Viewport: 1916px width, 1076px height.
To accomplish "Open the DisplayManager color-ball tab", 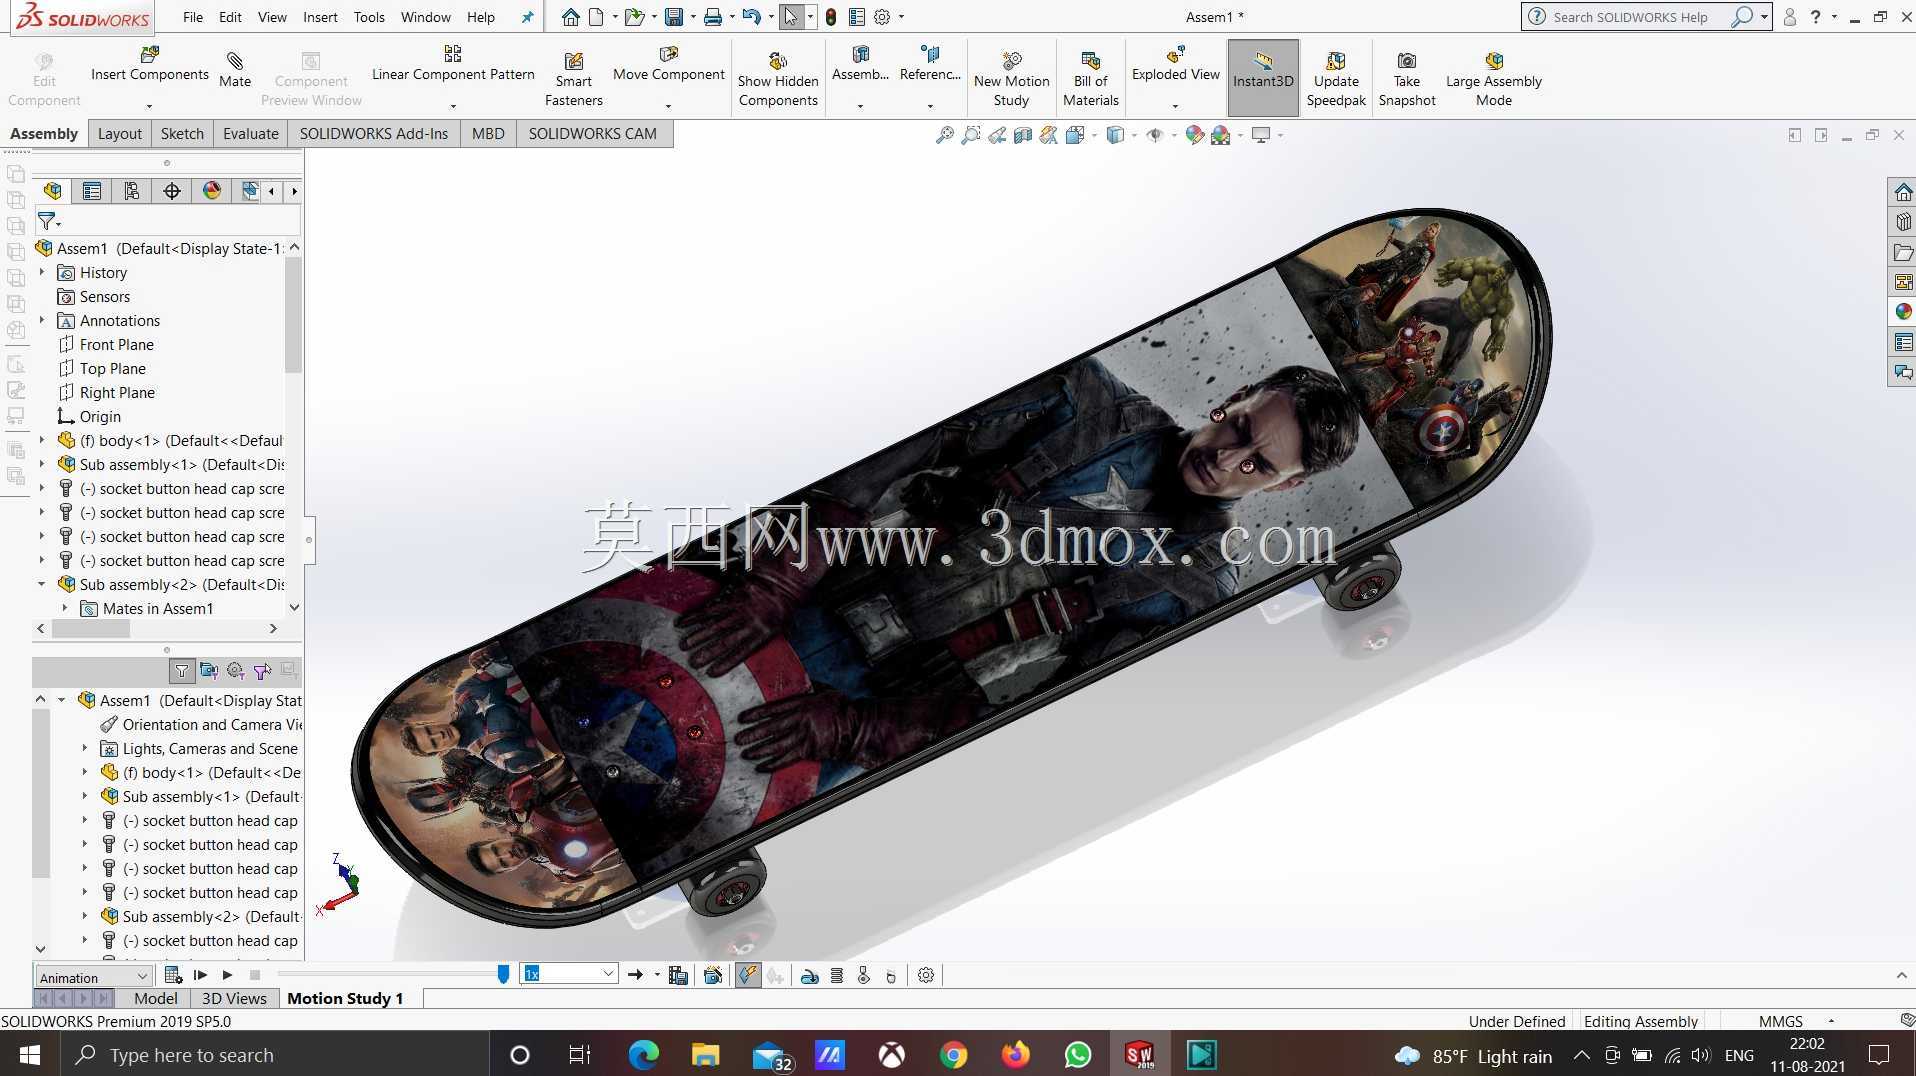I will 212,191.
